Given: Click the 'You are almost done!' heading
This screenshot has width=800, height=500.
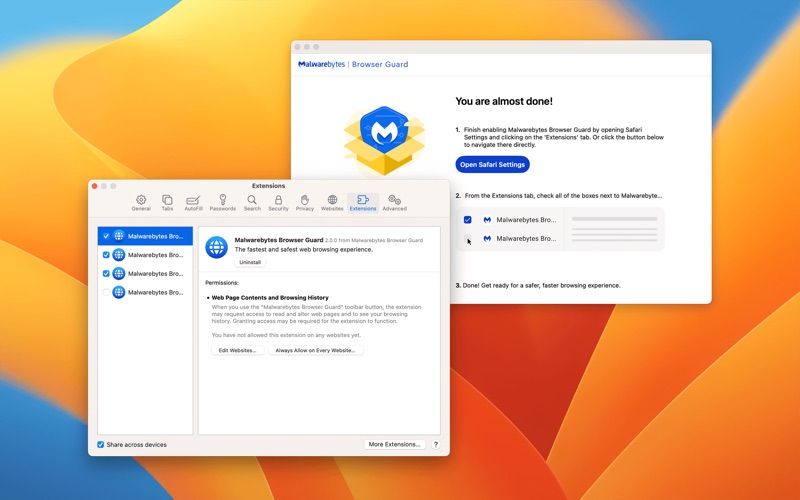Looking at the screenshot, I should pyautogui.click(x=504, y=101).
